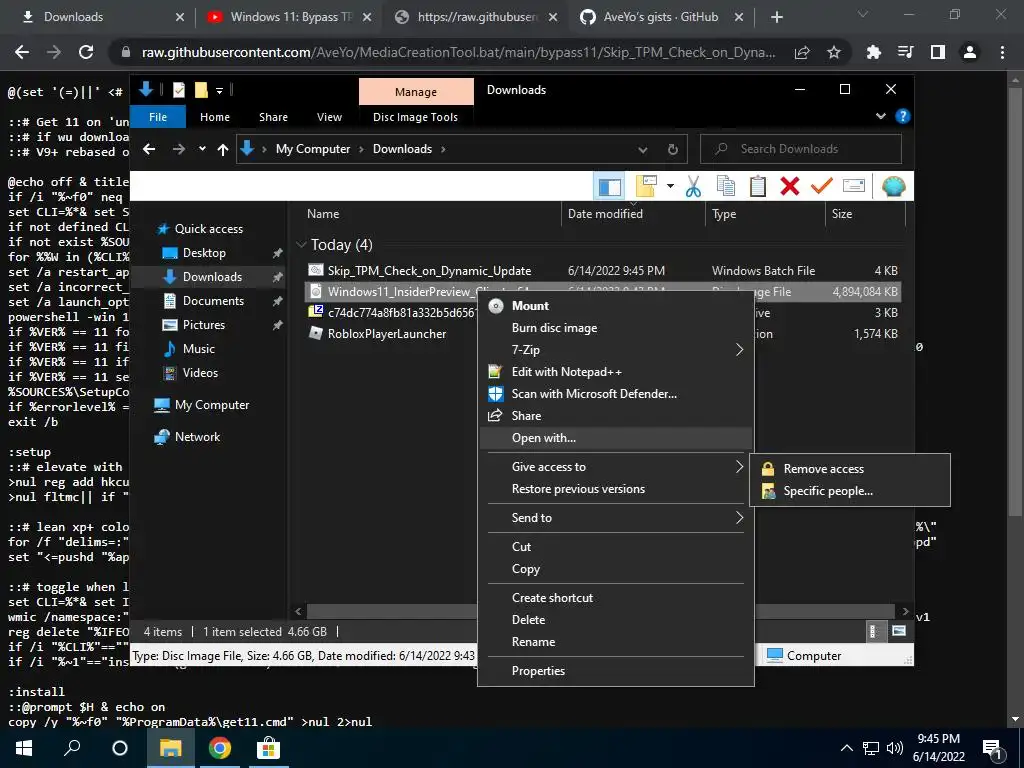Click quick access New Folder icon
The height and width of the screenshot is (768, 1024).
201,90
